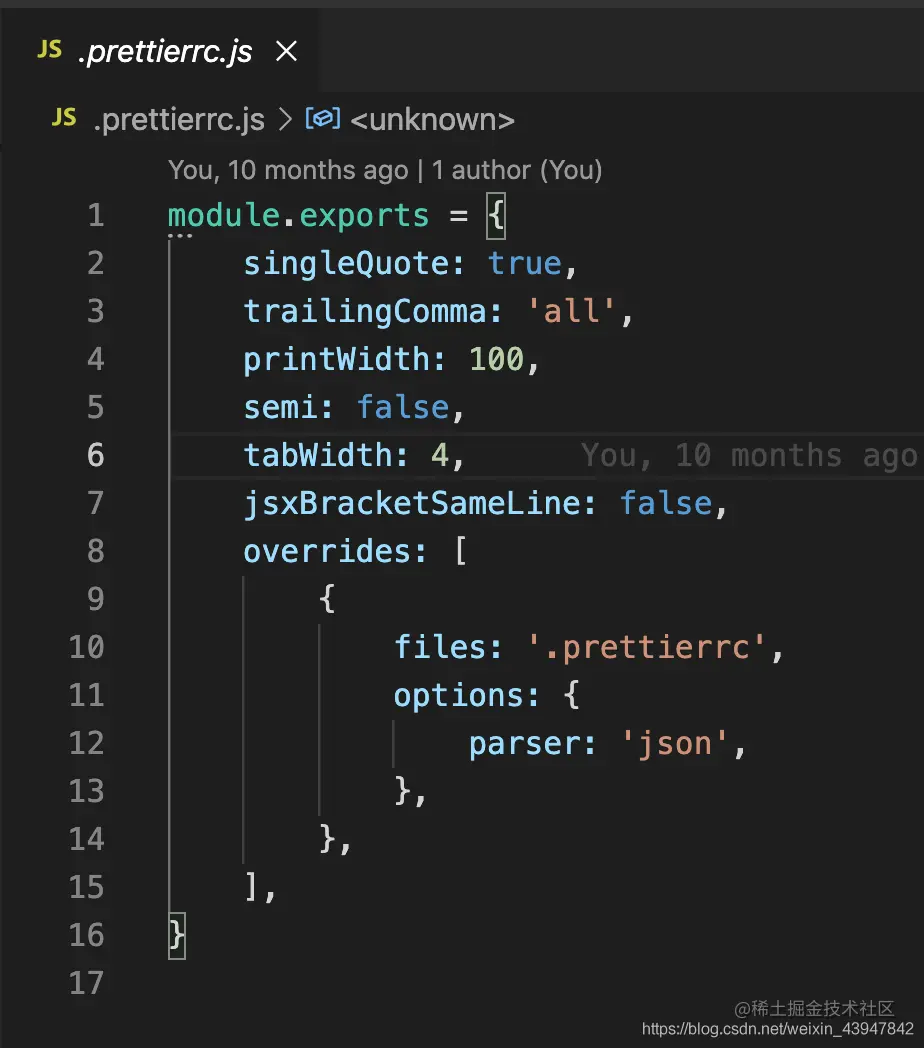Viewport: 924px width, 1048px height.
Task: Expand breadcrumb chevron after .prettierrc.js
Action: coord(285,120)
